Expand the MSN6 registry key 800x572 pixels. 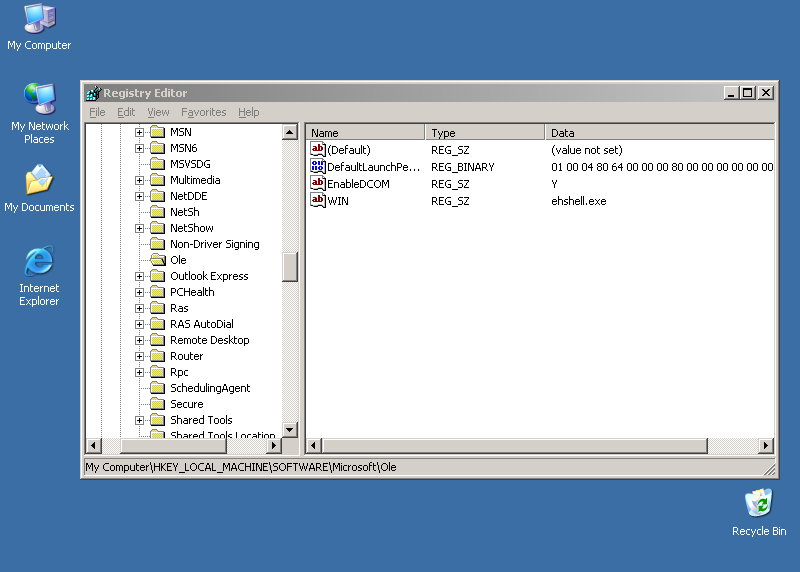coord(139,148)
